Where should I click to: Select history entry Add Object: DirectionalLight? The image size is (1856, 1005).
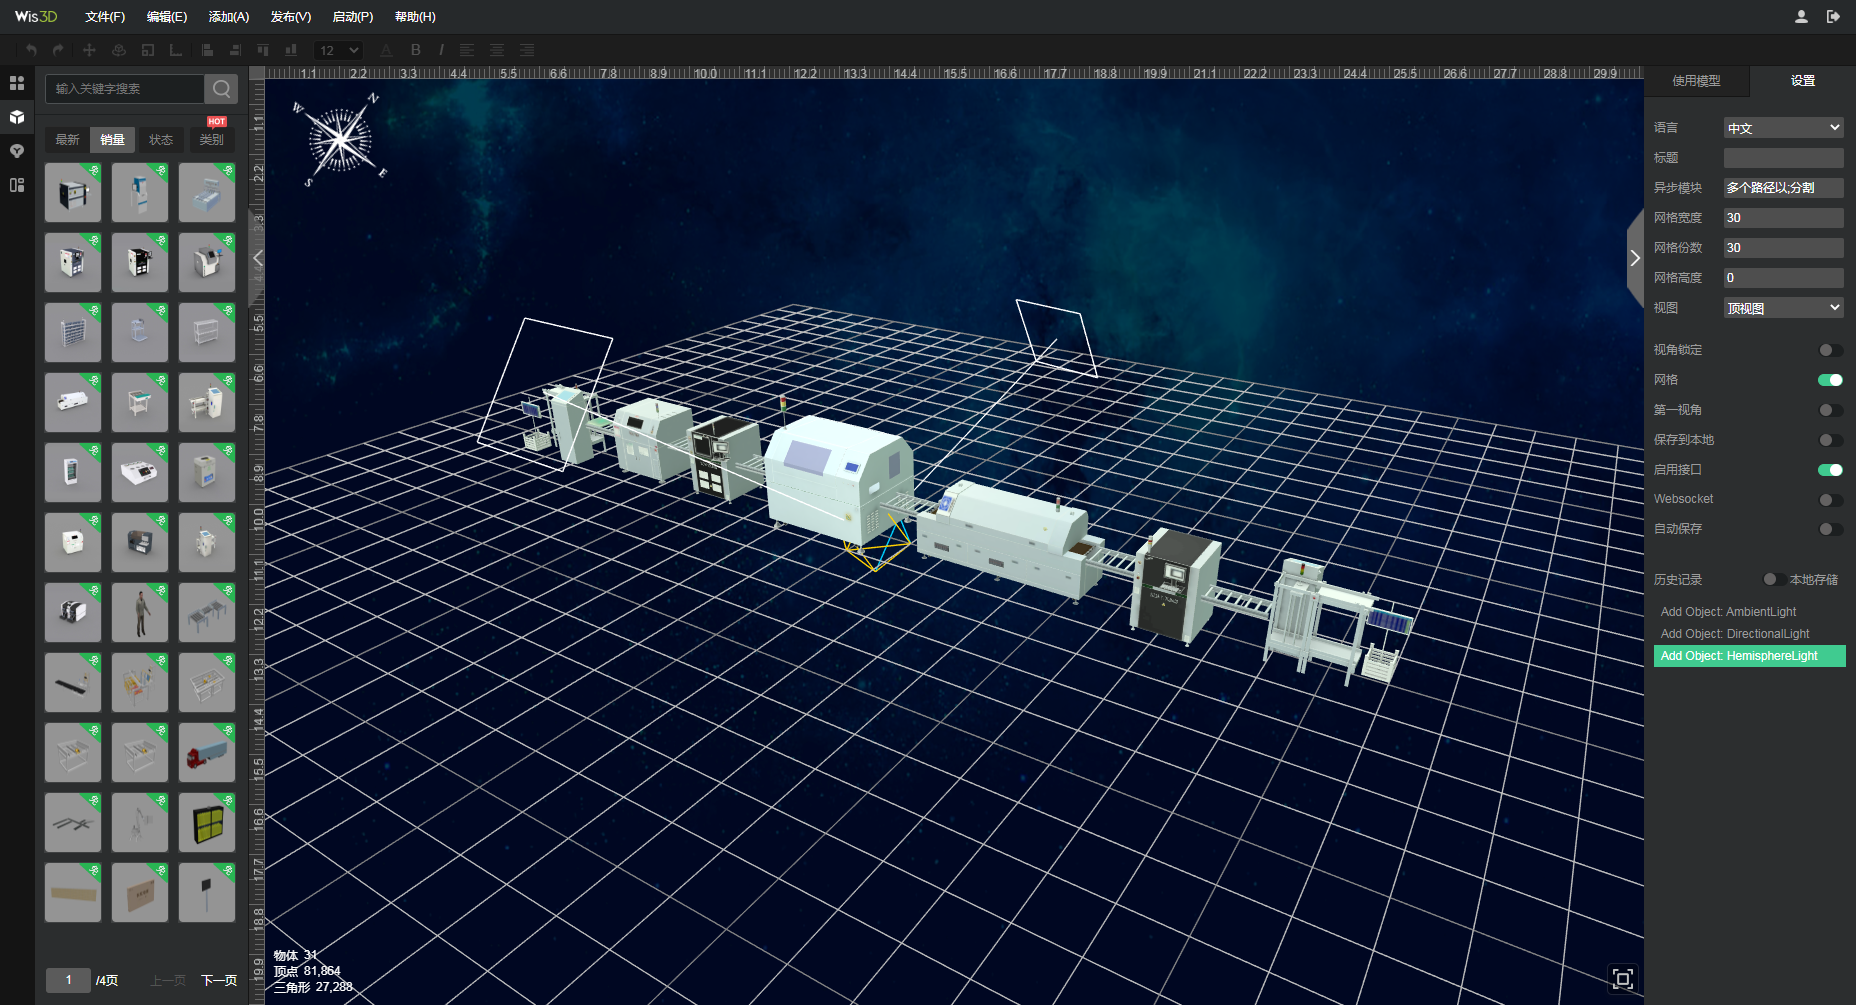point(1749,634)
